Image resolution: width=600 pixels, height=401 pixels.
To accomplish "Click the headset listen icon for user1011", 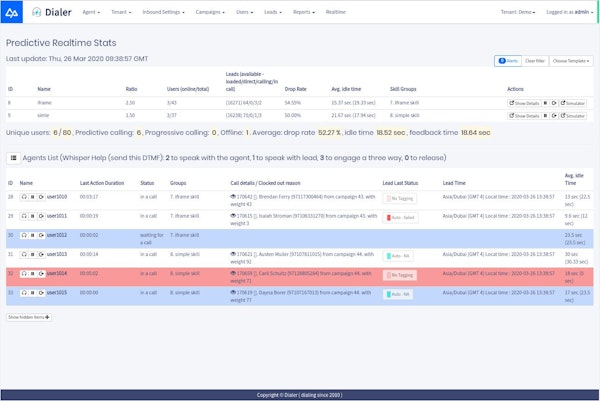I will point(24,216).
